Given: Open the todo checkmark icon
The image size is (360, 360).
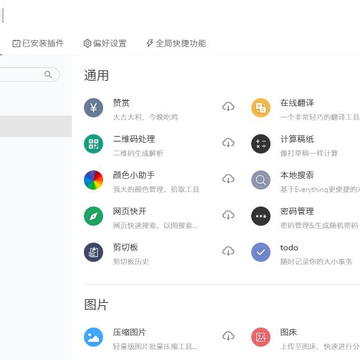Looking at the screenshot, I should pos(261,252).
